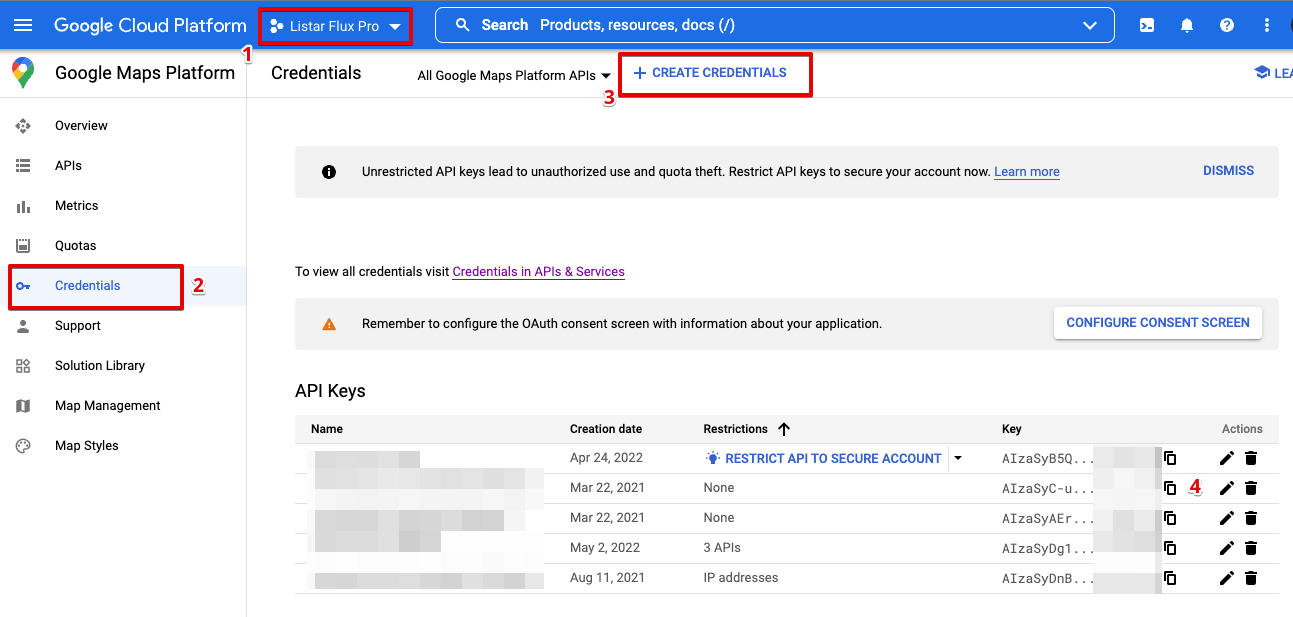This screenshot has width=1293, height=617.
Task: Click the Restrictions sort arrow
Action: pyautogui.click(x=784, y=429)
